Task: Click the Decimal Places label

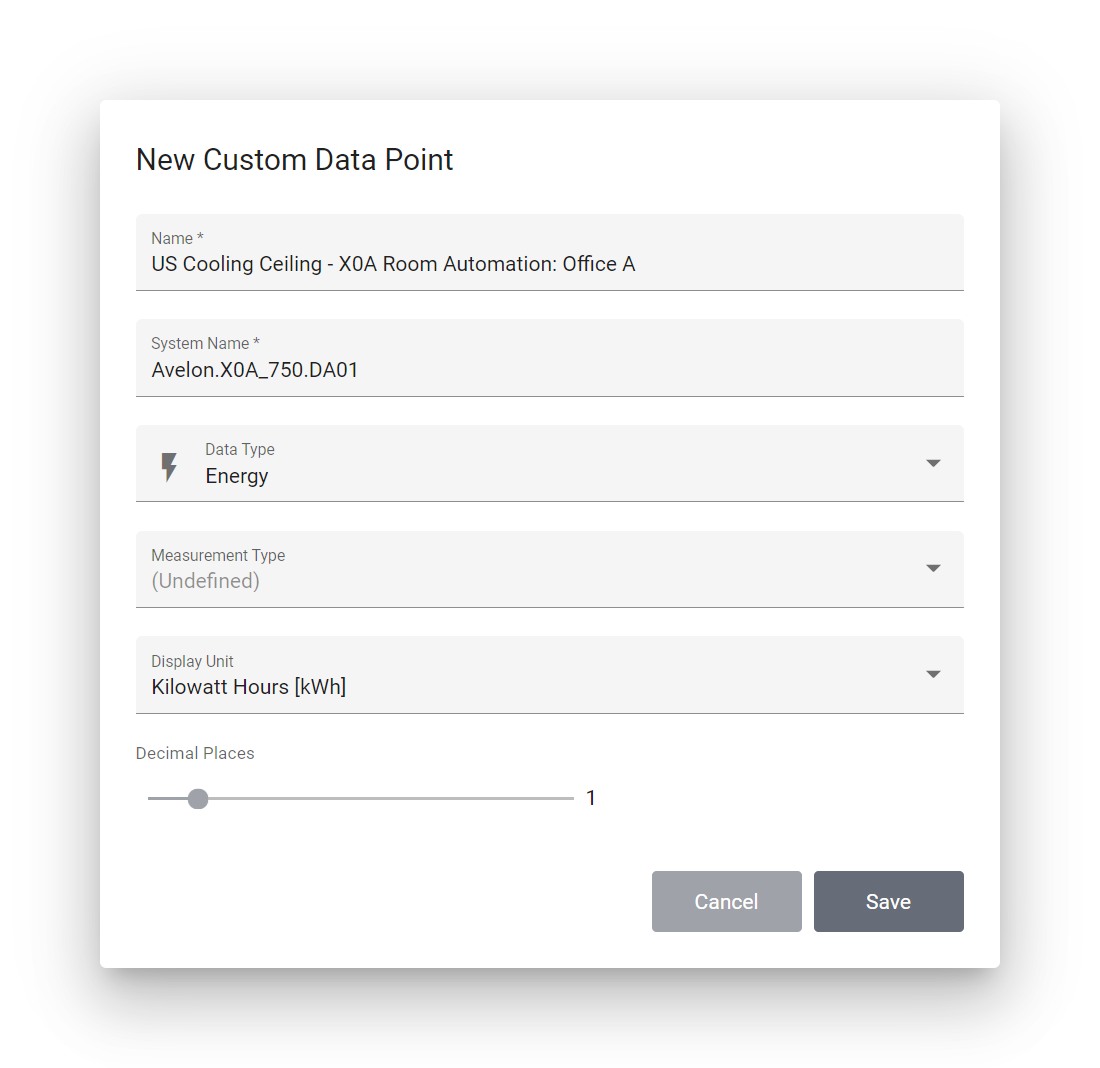Action: pyautogui.click(x=195, y=753)
